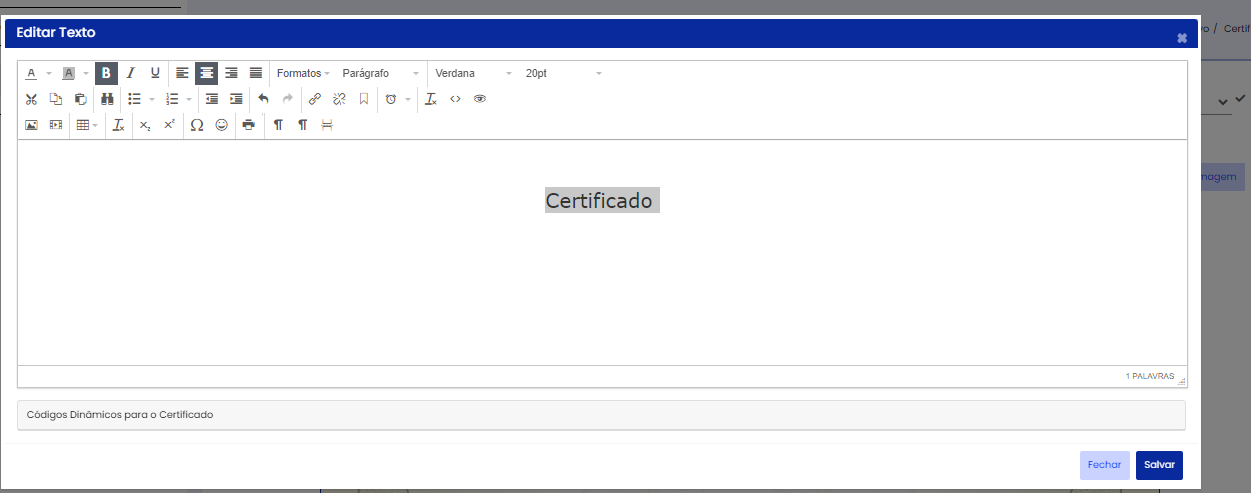Insert a numbered list
Image resolution: width=1251 pixels, height=493 pixels.
coord(172,99)
